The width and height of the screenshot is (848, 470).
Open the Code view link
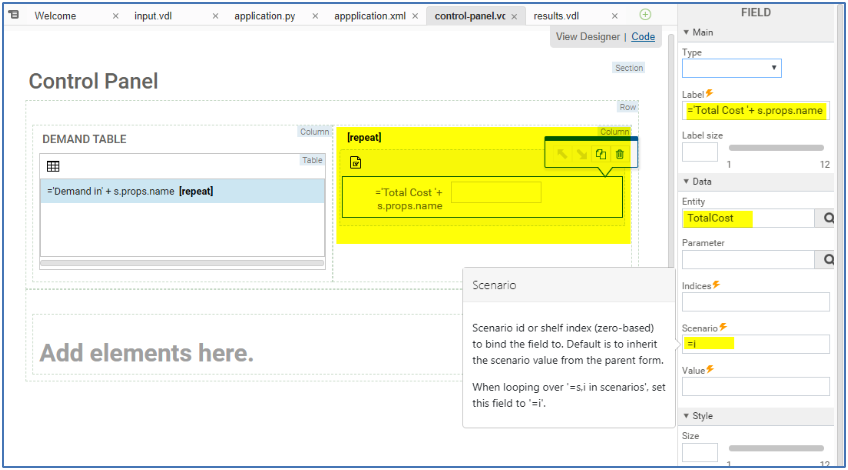pyautogui.click(x=643, y=37)
